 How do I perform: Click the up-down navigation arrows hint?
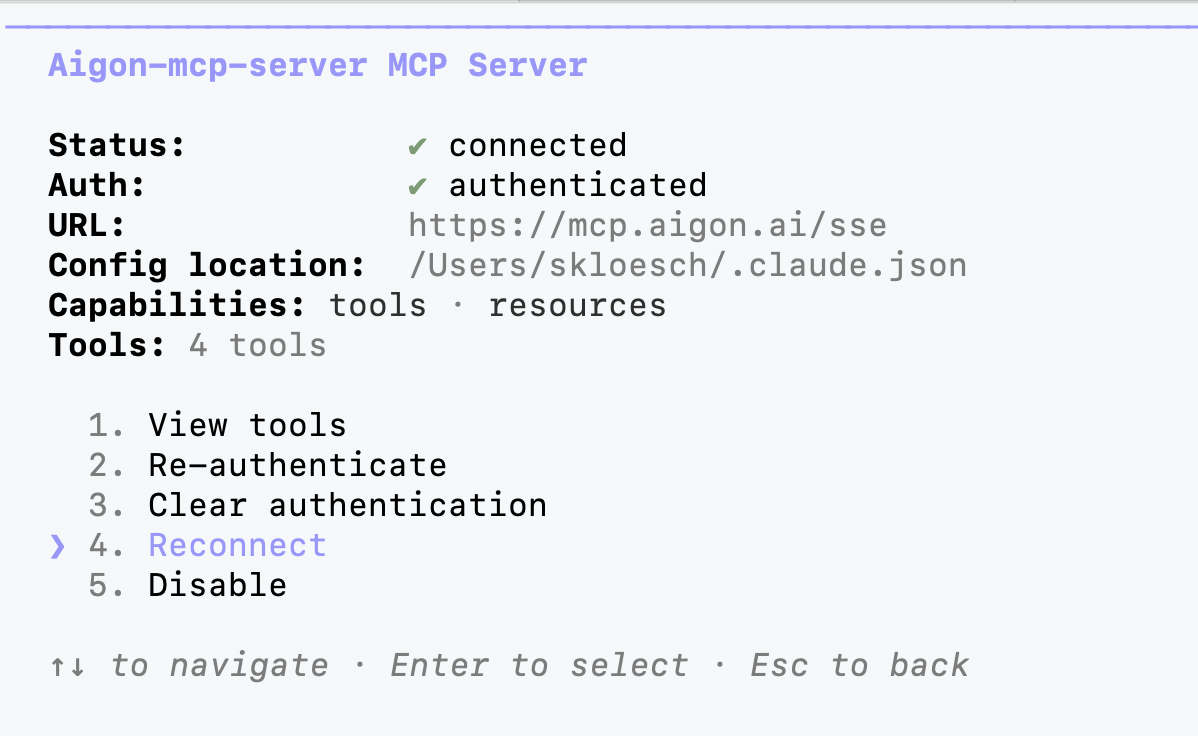coord(66,665)
